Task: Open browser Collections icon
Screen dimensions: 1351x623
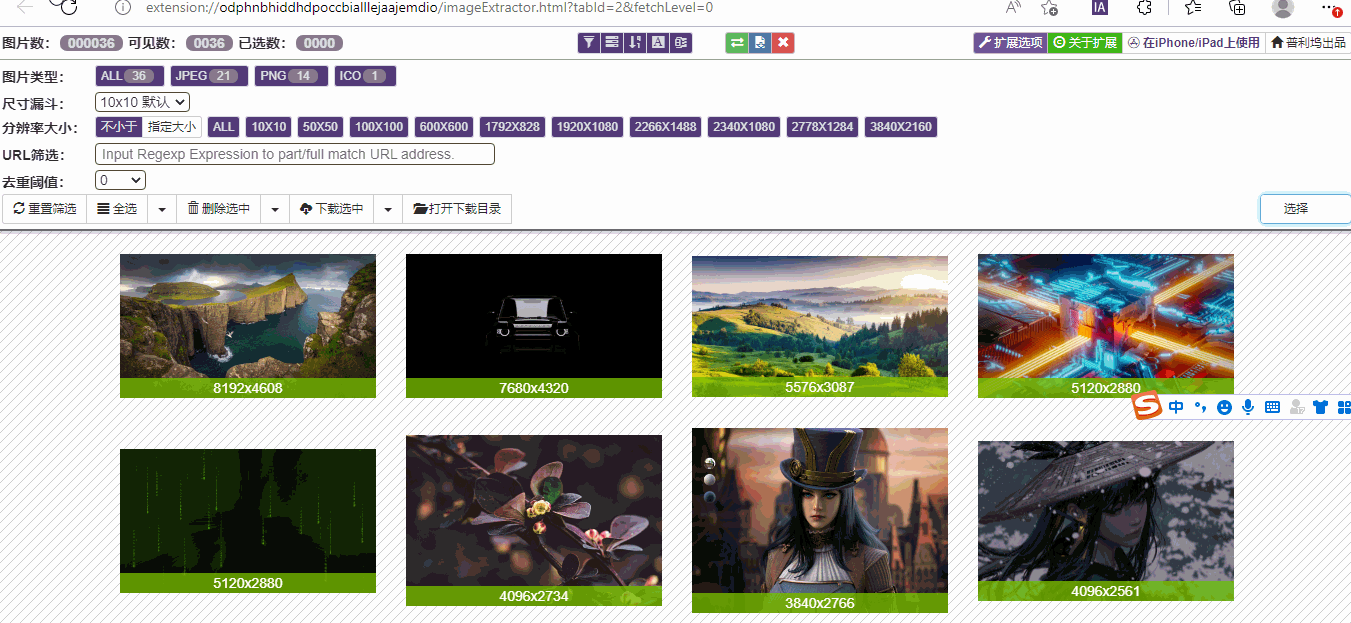Action: (1238, 7)
